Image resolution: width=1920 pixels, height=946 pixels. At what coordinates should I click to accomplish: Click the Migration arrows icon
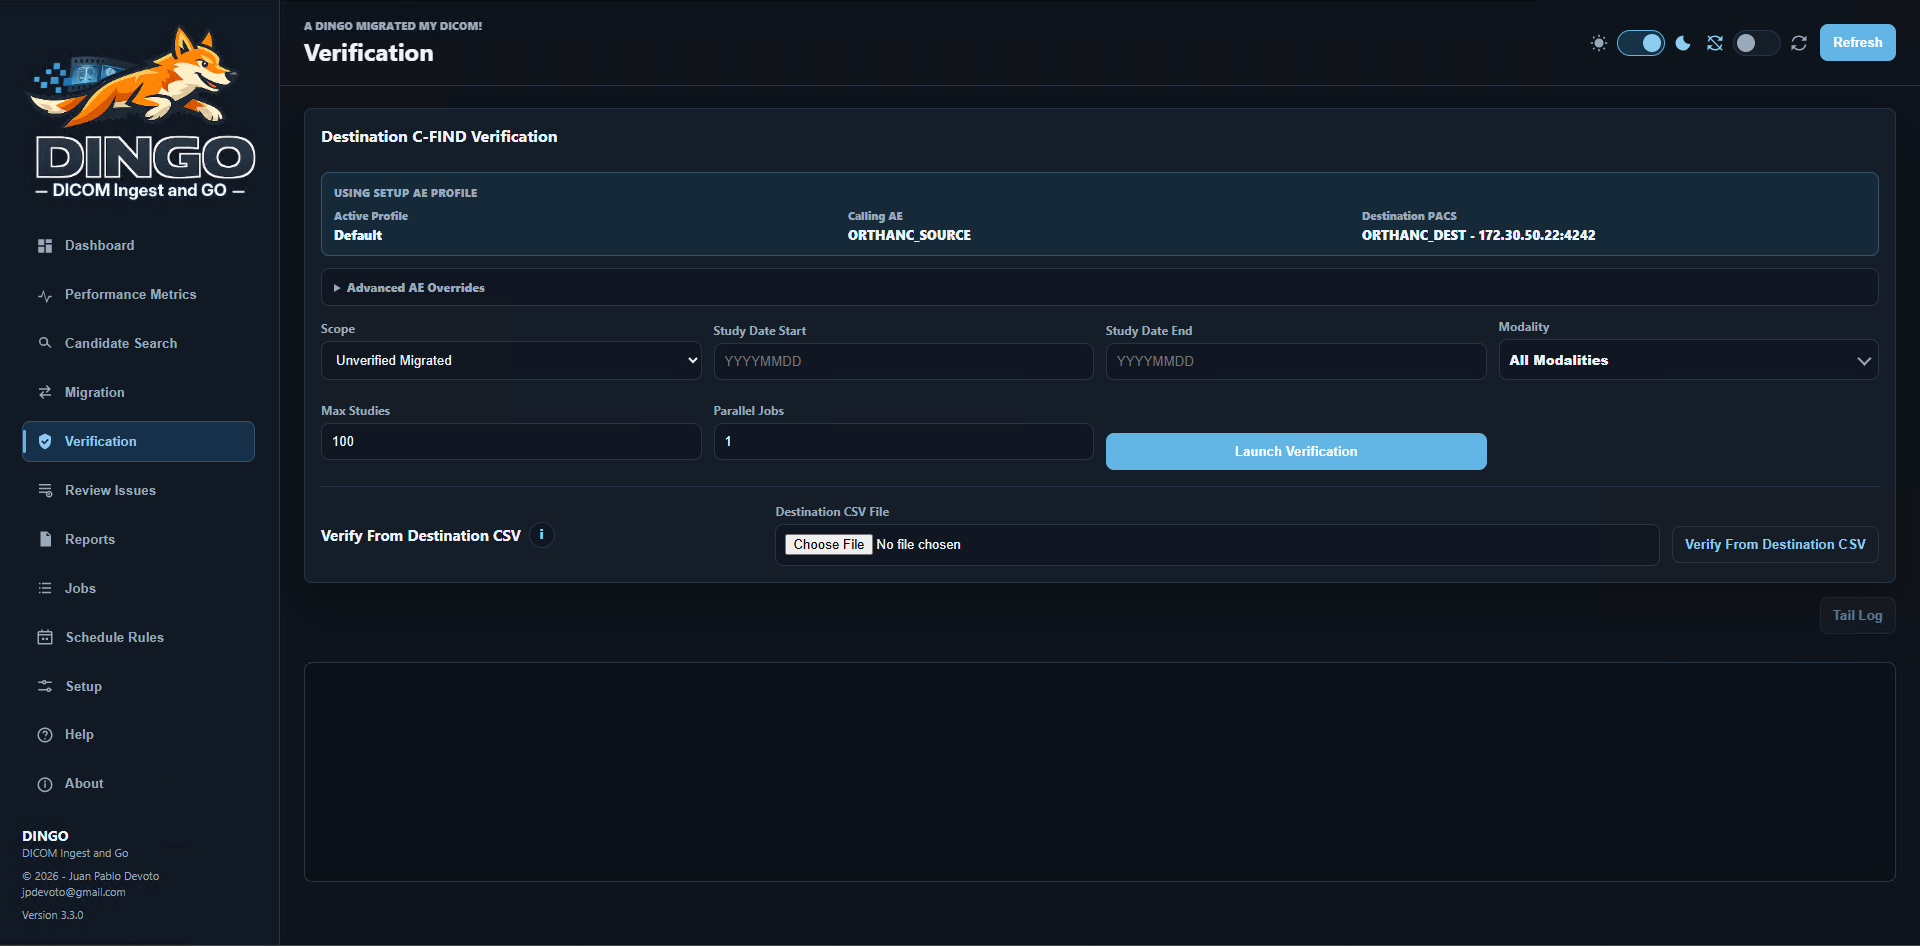[45, 392]
